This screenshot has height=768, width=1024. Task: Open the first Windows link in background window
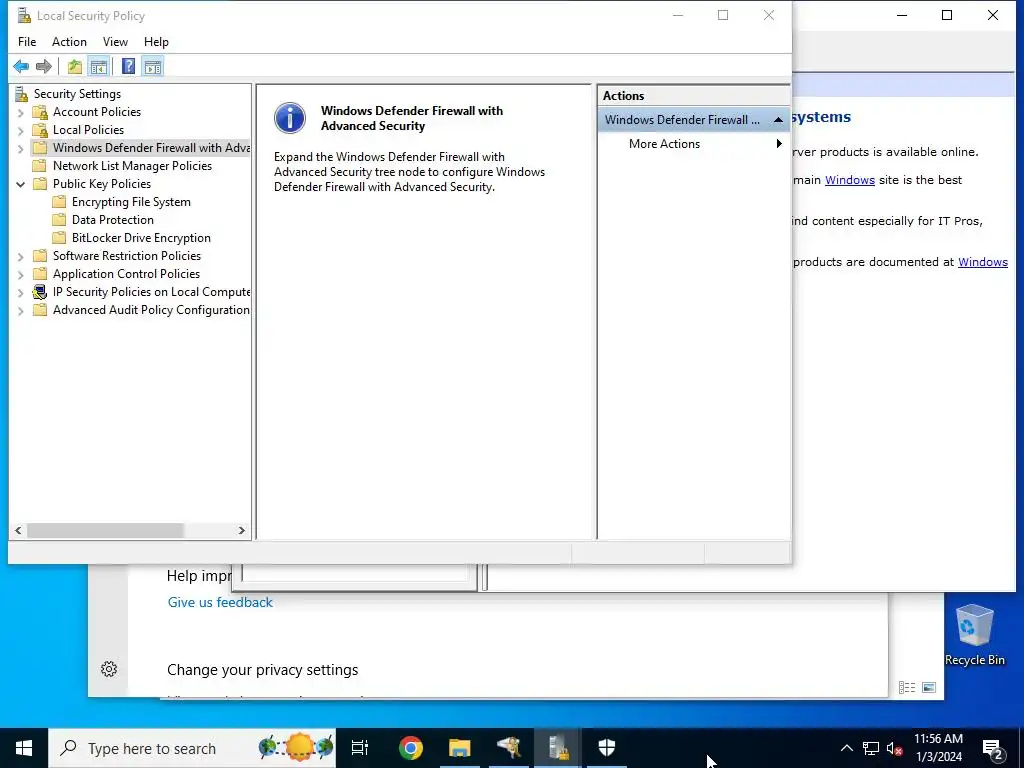point(850,180)
